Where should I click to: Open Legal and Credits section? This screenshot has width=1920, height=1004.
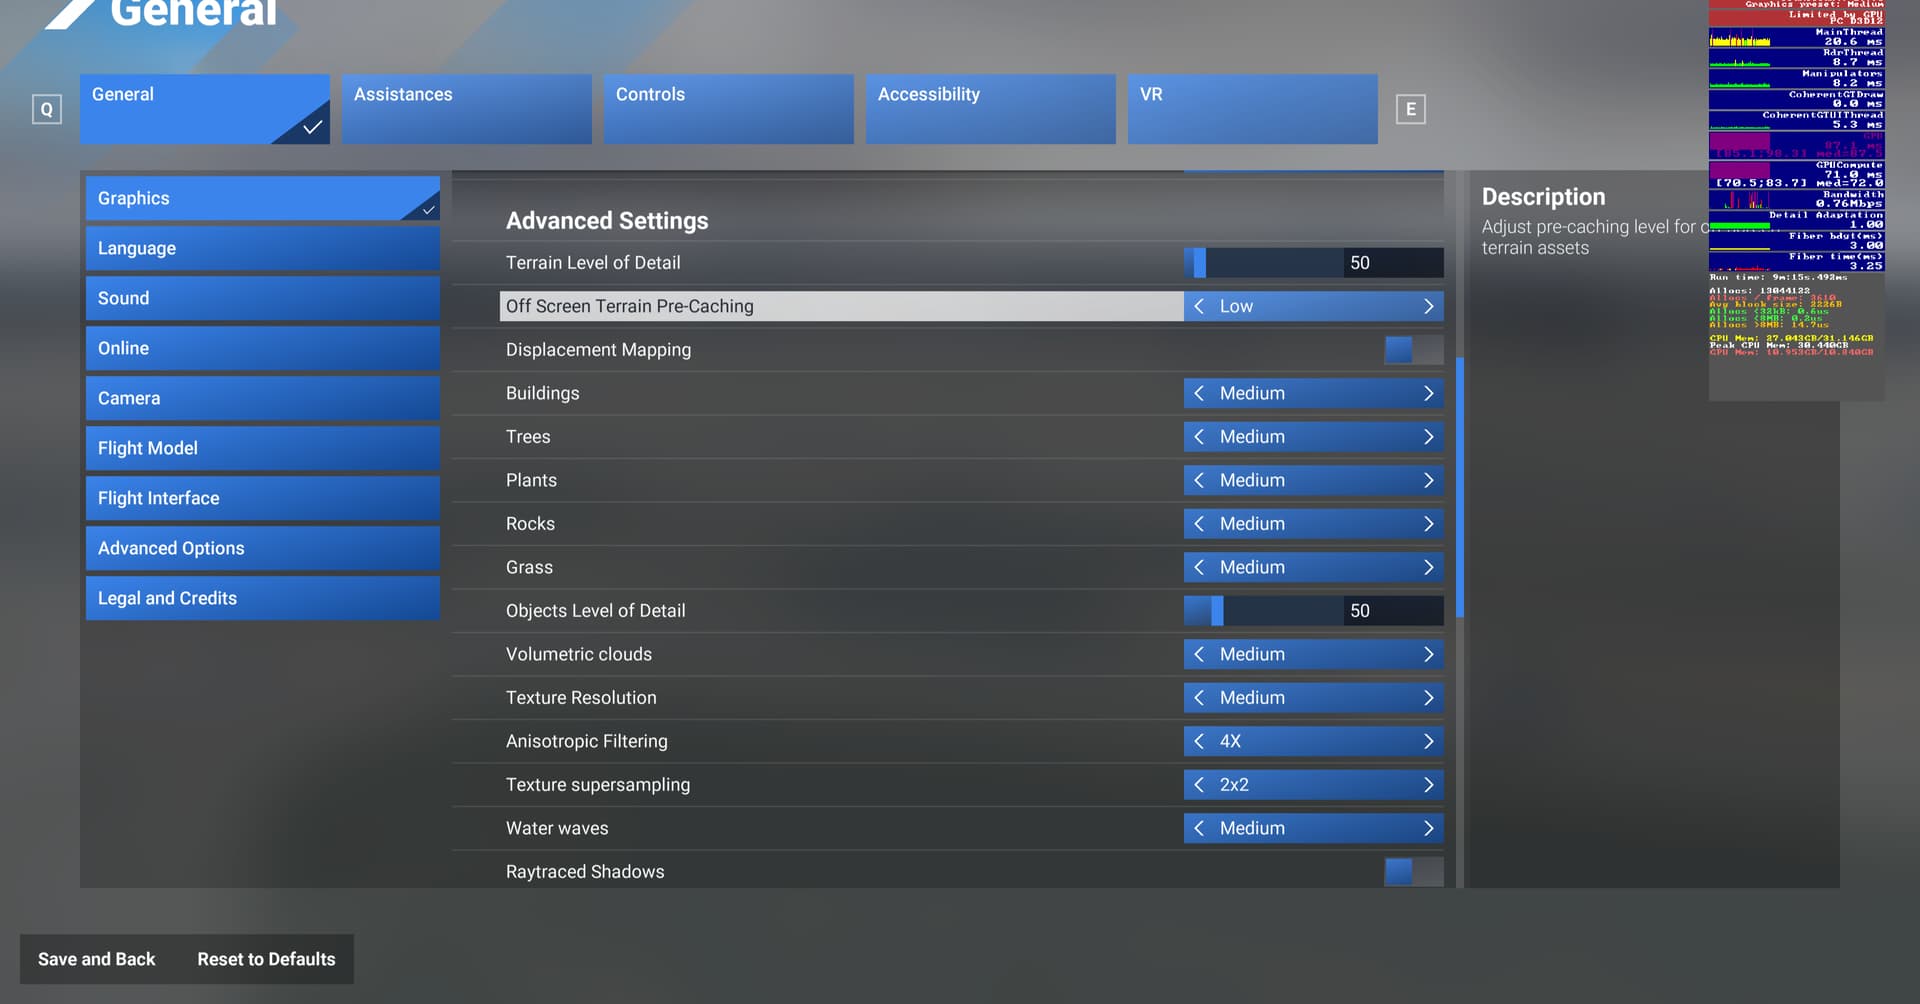[263, 598]
